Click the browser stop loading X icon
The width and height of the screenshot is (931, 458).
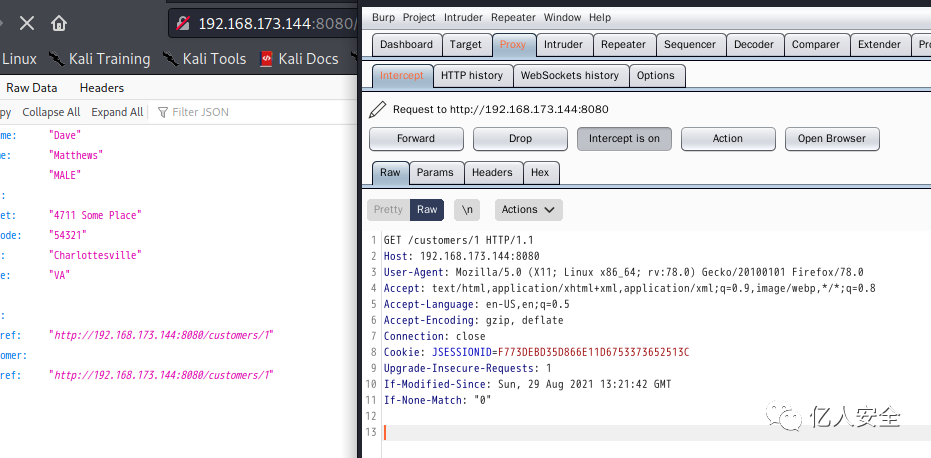tap(27, 24)
